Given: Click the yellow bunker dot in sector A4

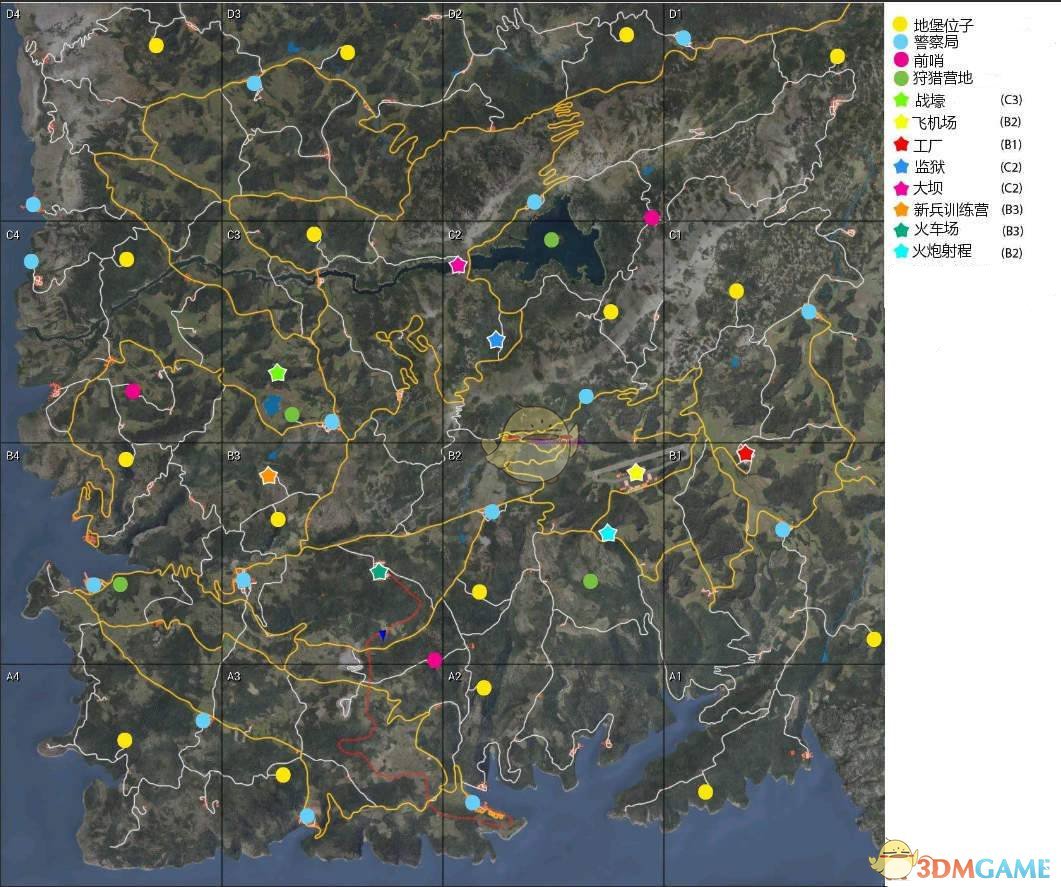Looking at the screenshot, I should [125, 740].
